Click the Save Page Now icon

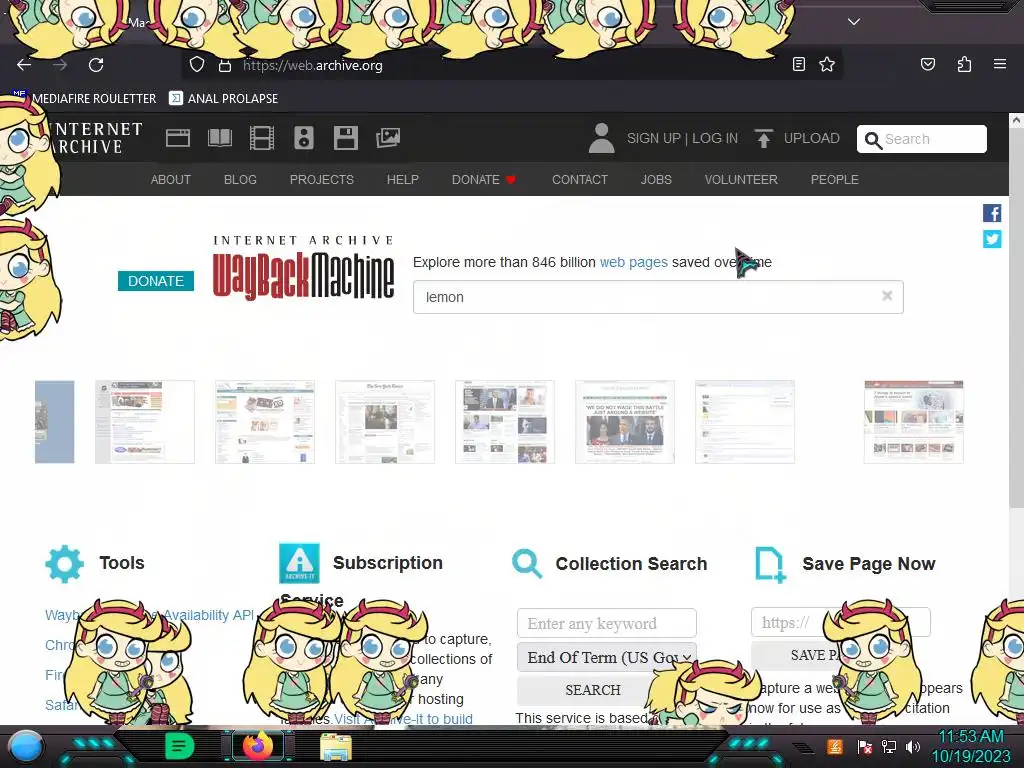tap(771, 564)
